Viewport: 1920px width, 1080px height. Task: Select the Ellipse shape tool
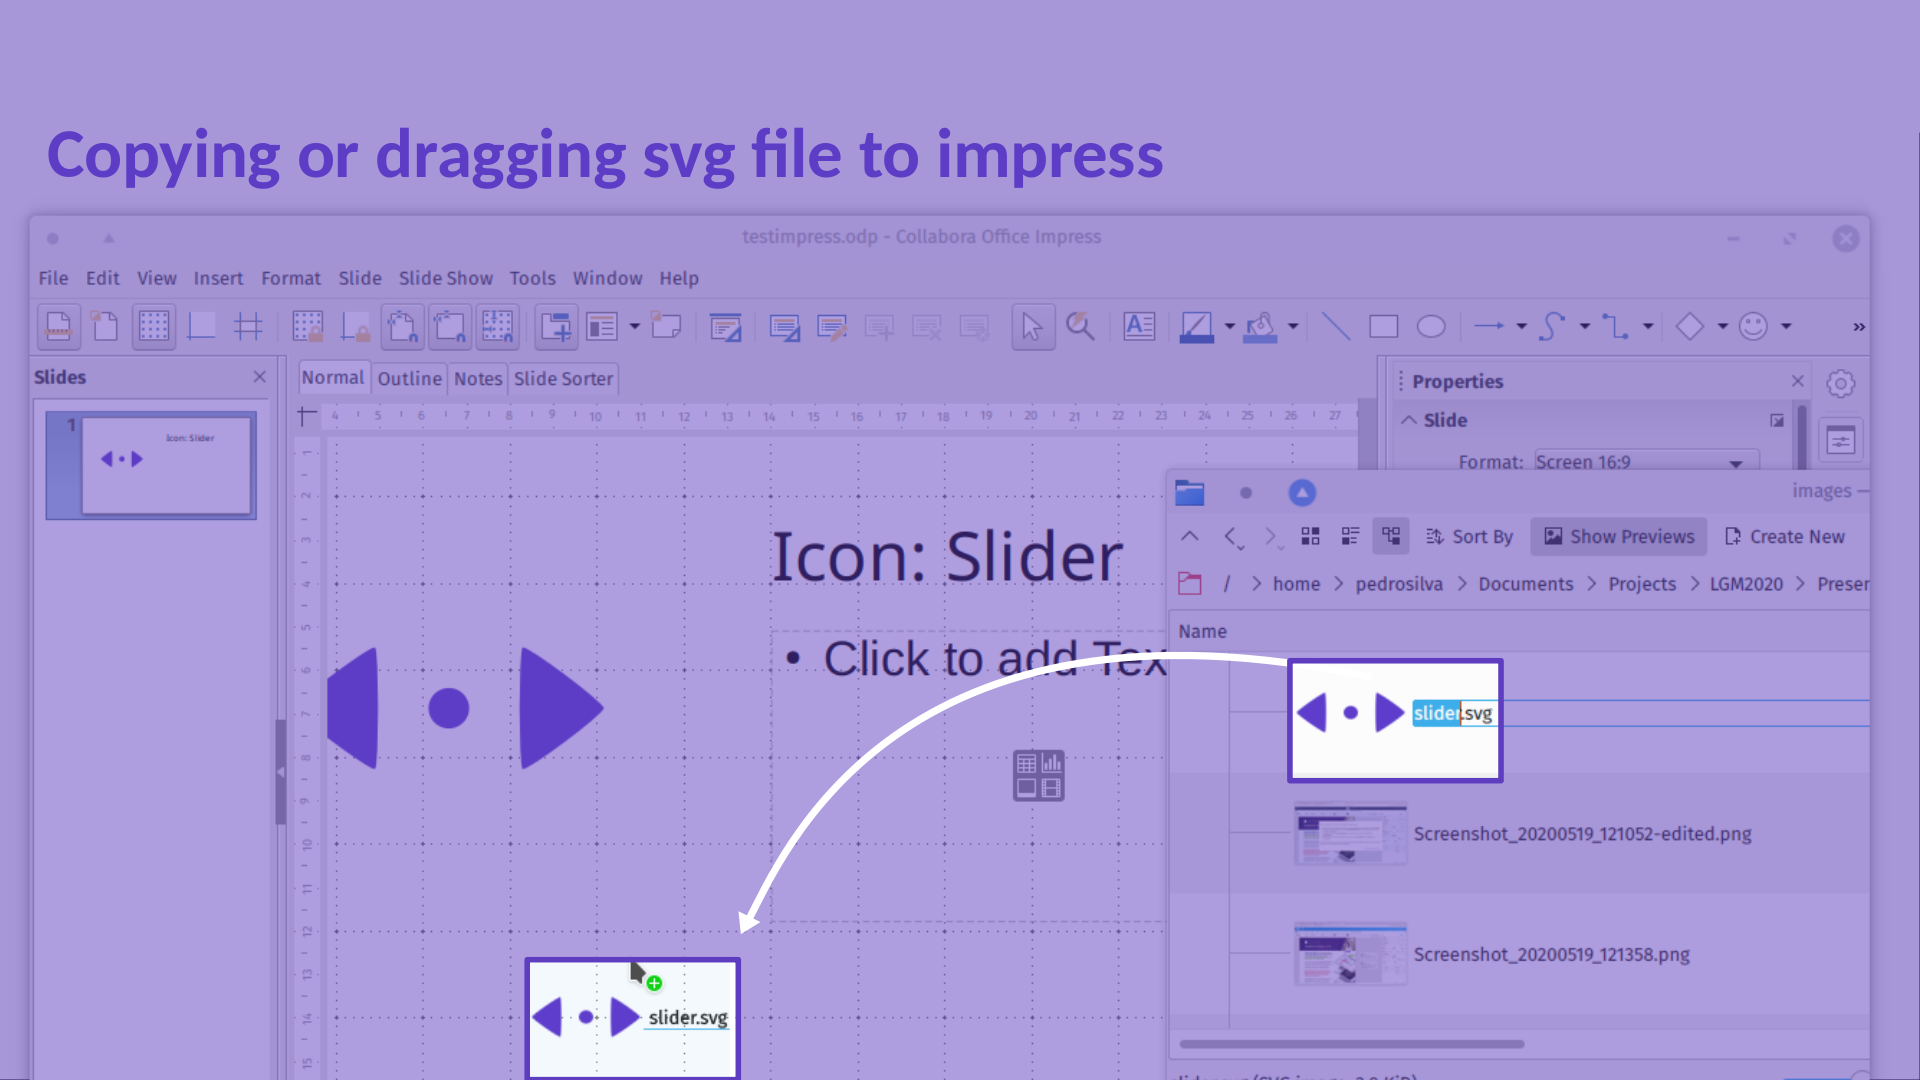point(1431,327)
